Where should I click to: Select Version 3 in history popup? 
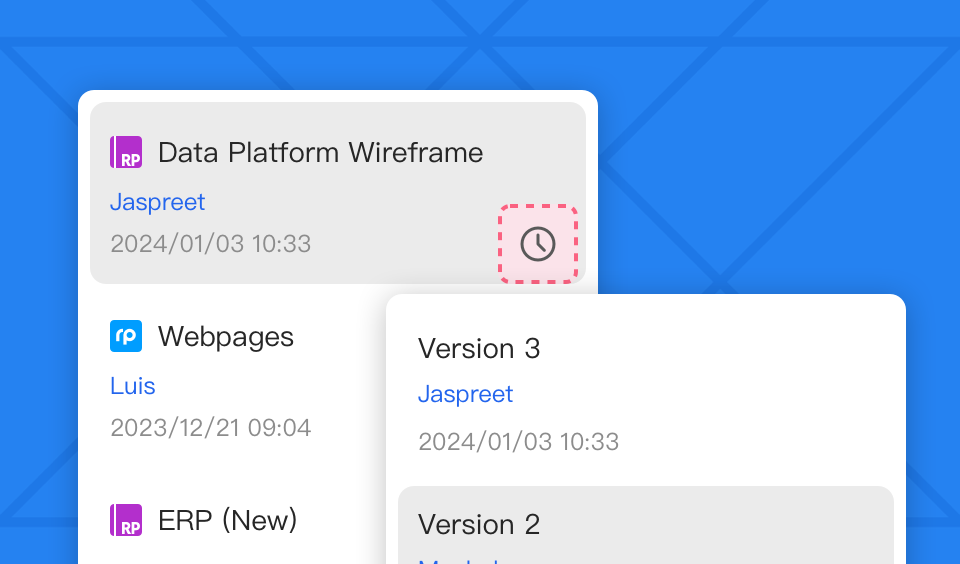pyautogui.click(x=479, y=348)
